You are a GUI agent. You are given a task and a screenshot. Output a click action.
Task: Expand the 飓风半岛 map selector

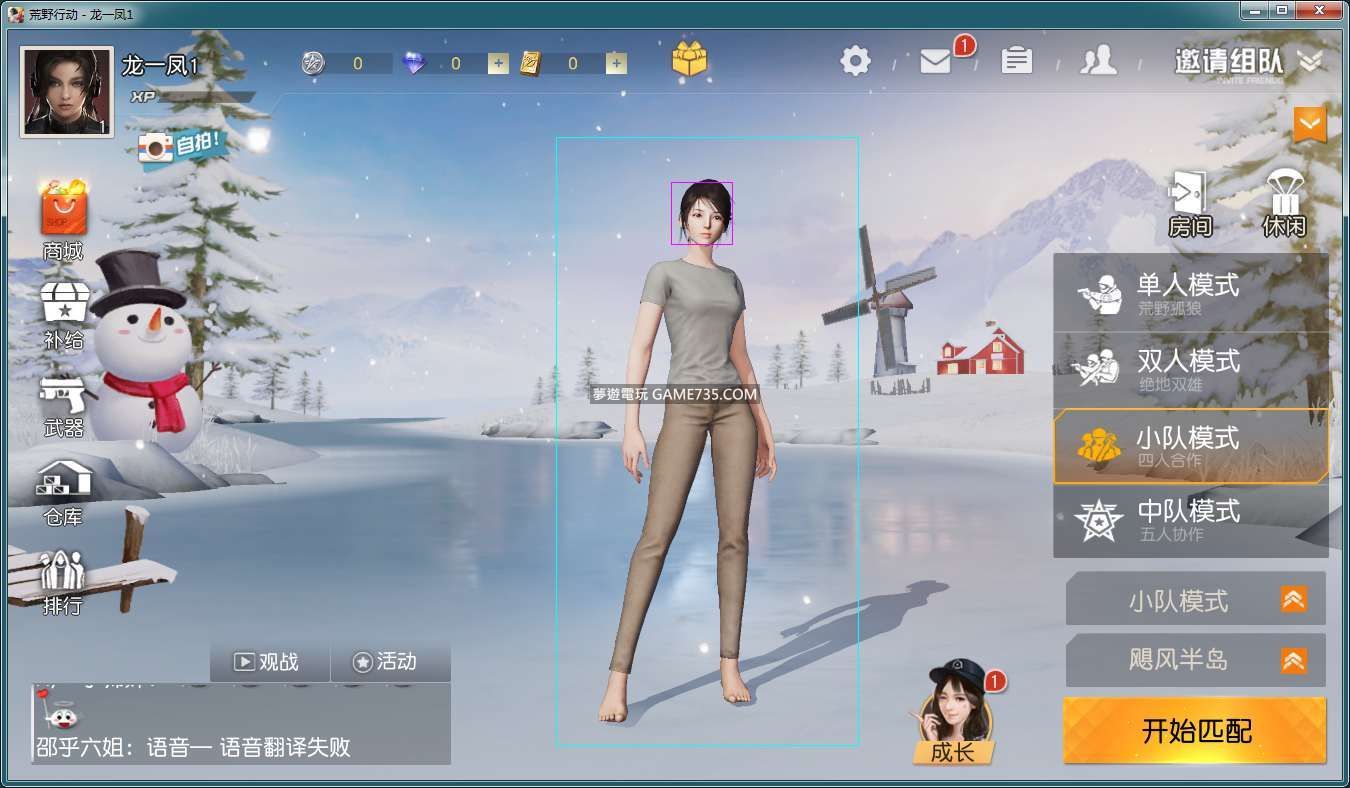[1195, 660]
